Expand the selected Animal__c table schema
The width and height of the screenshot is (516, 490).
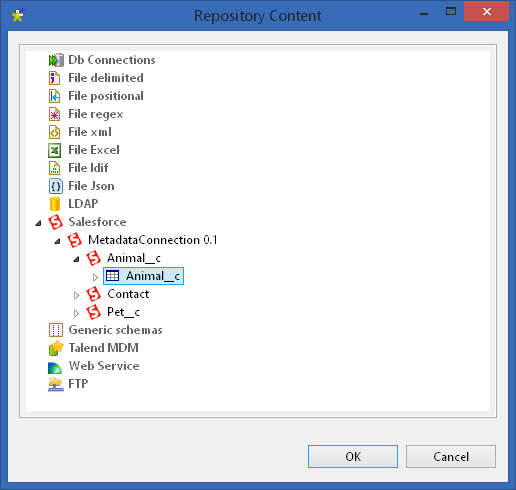(x=95, y=277)
